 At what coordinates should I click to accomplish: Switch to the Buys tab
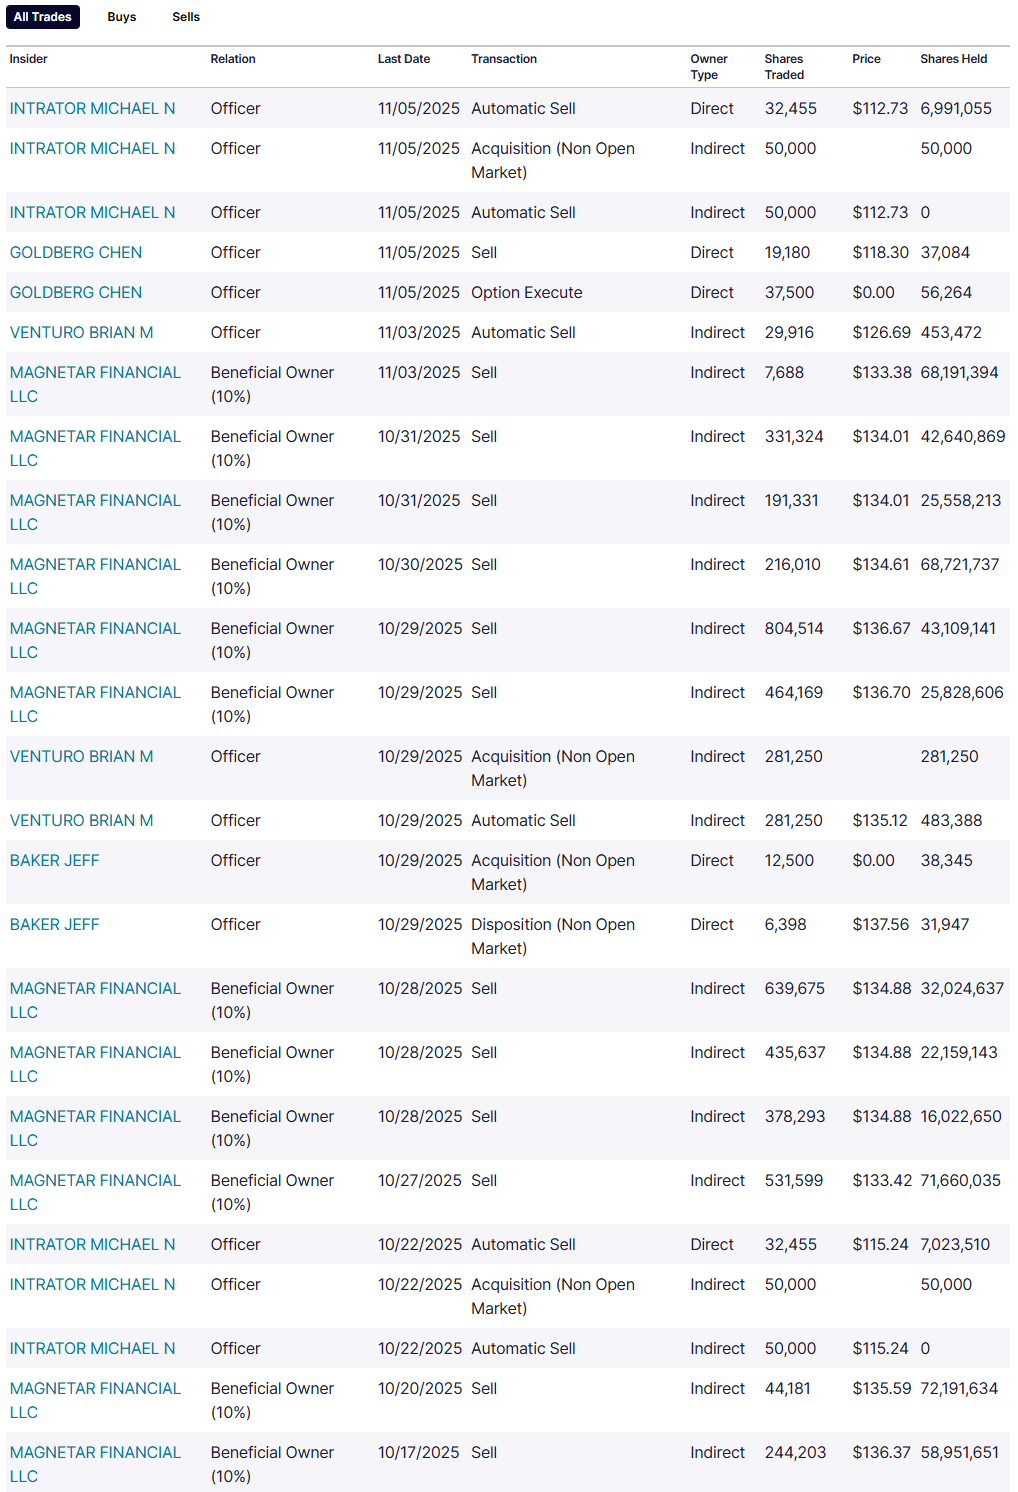(122, 17)
